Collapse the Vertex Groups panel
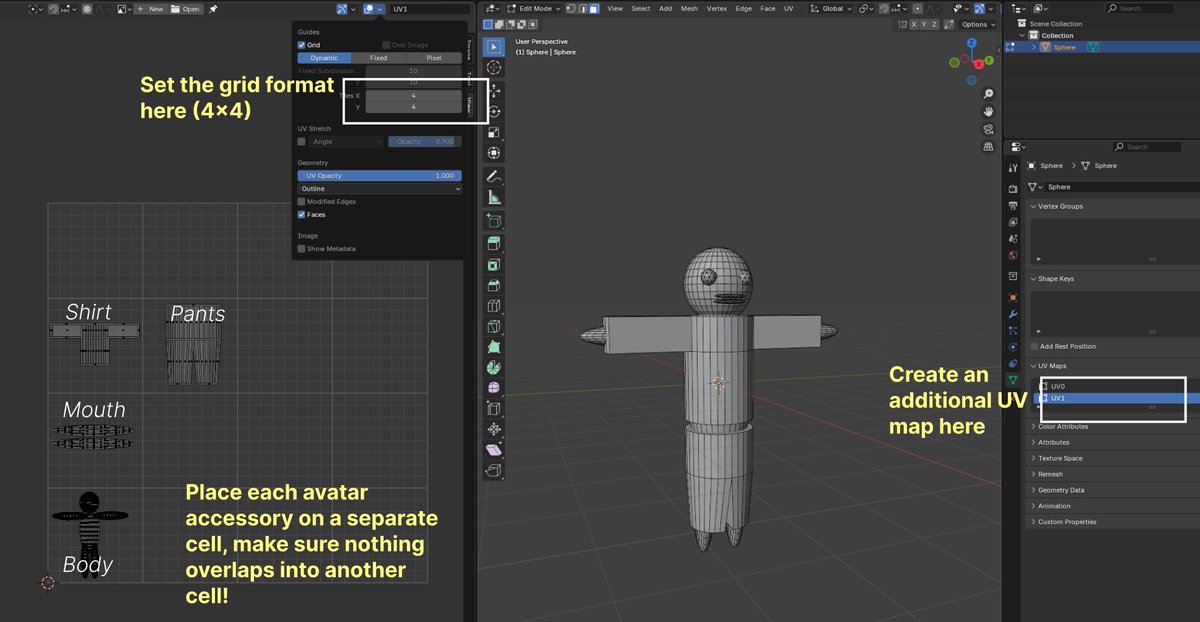The height and width of the screenshot is (622, 1200). tap(1058, 206)
